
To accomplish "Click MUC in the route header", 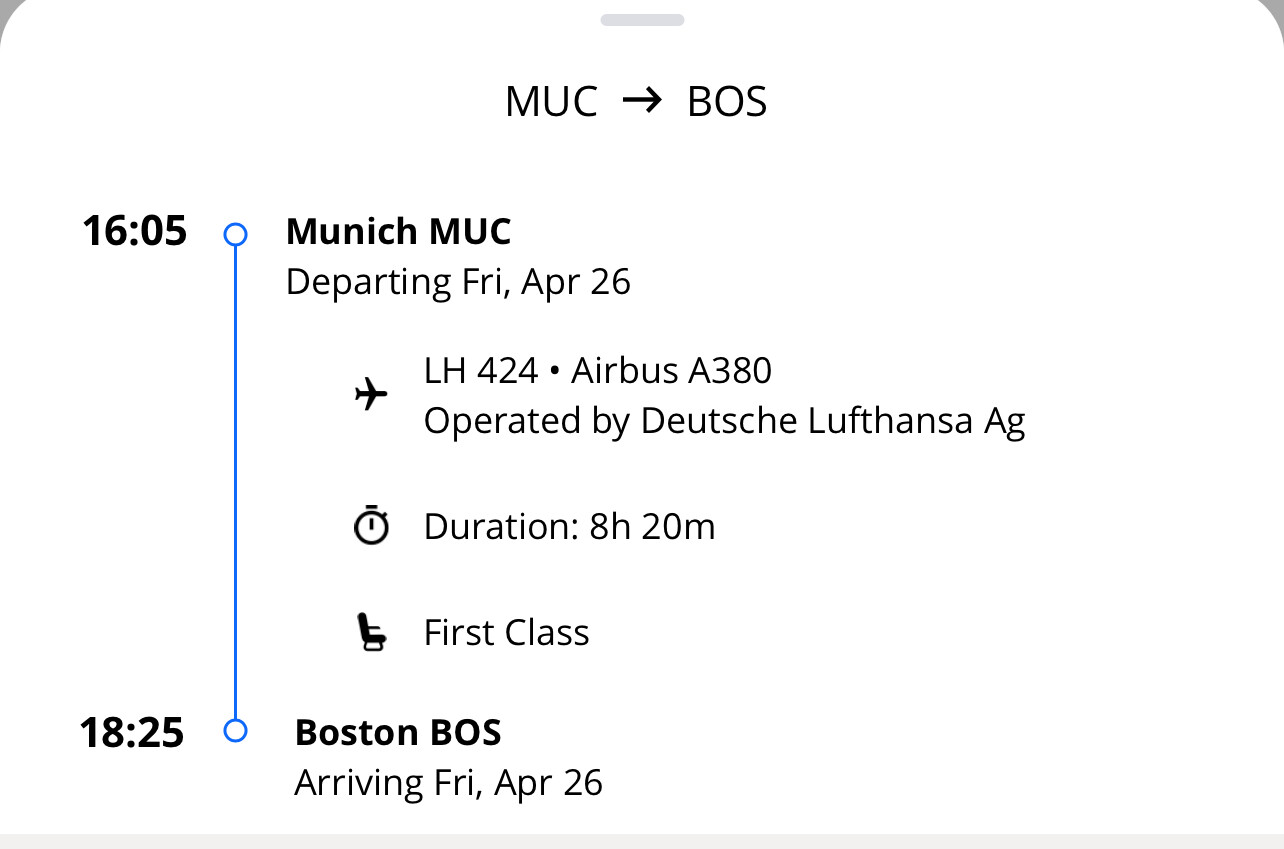I will point(551,102).
